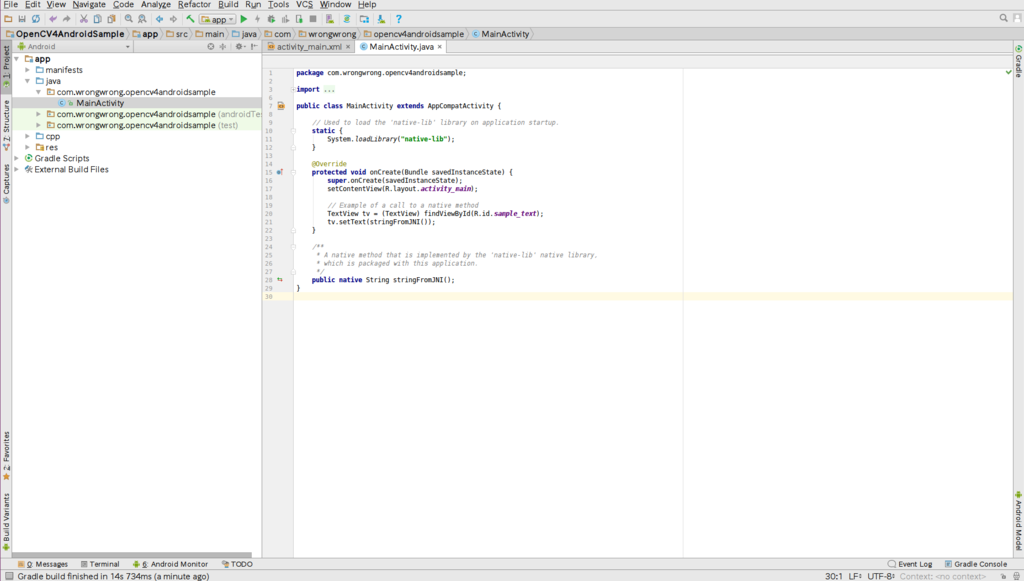Select MainActivity in the project tree
1024x581 pixels.
tap(100, 103)
